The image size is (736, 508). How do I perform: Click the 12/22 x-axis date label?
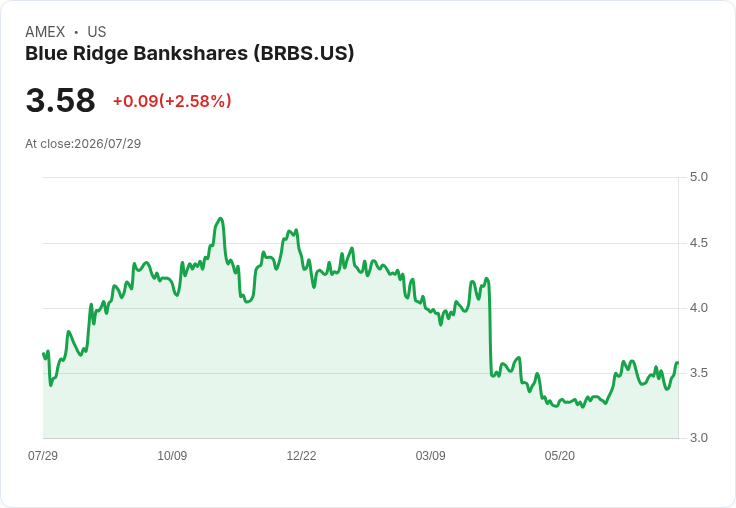[x=301, y=456]
